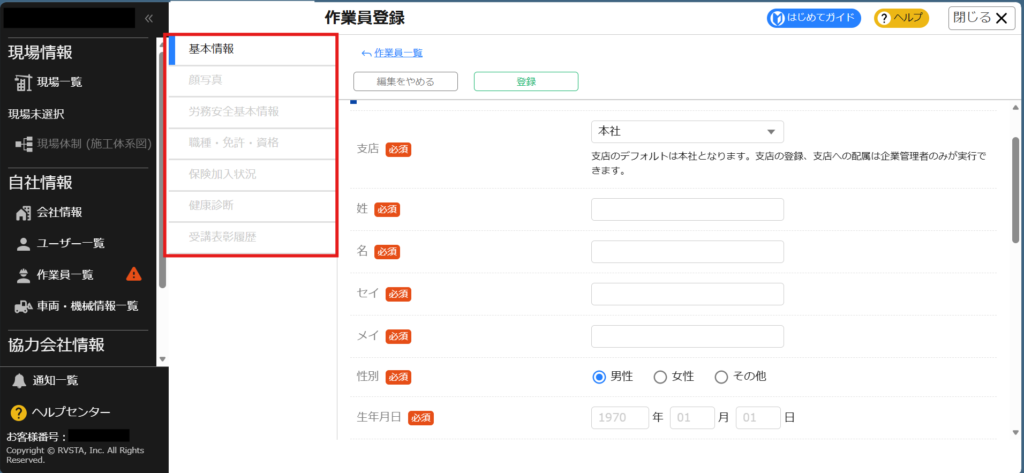Click the 車両・機械情報一覧 forklift icon
The image size is (1024, 473).
click(x=24, y=306)
